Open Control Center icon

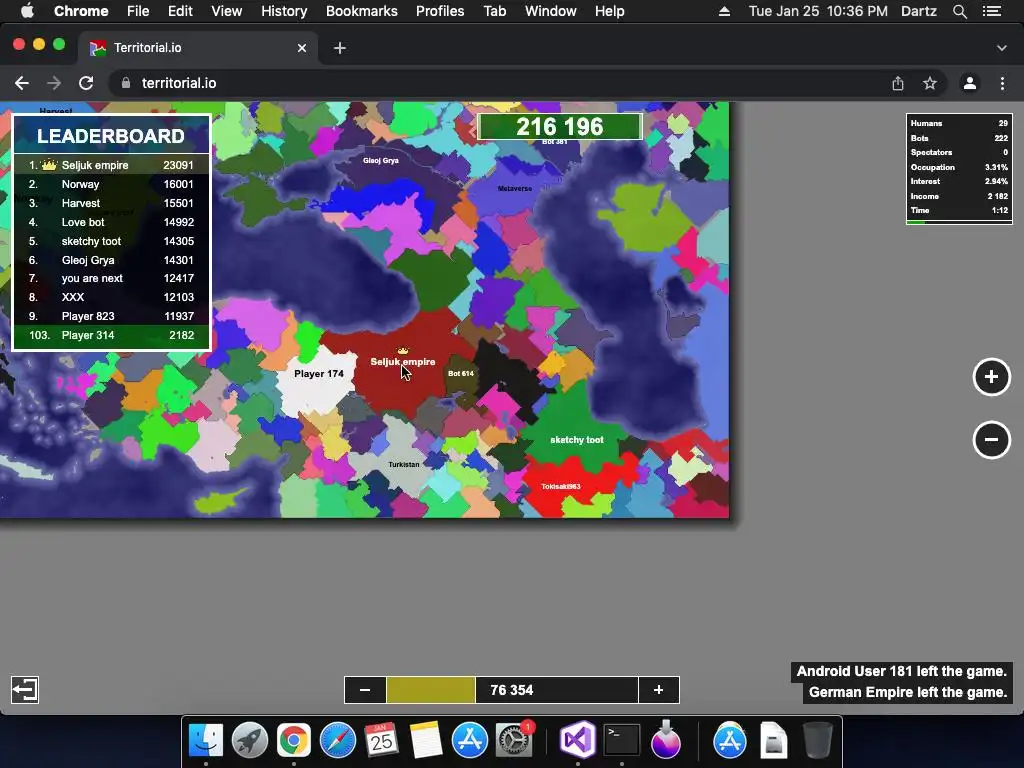click(x=992, y=11)
